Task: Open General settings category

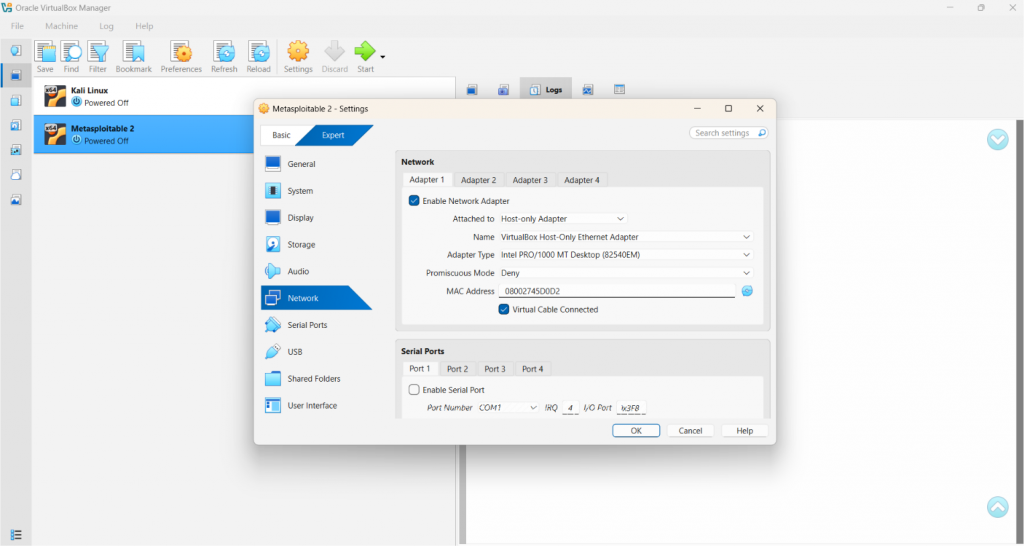Action: (x=314, y=164)
